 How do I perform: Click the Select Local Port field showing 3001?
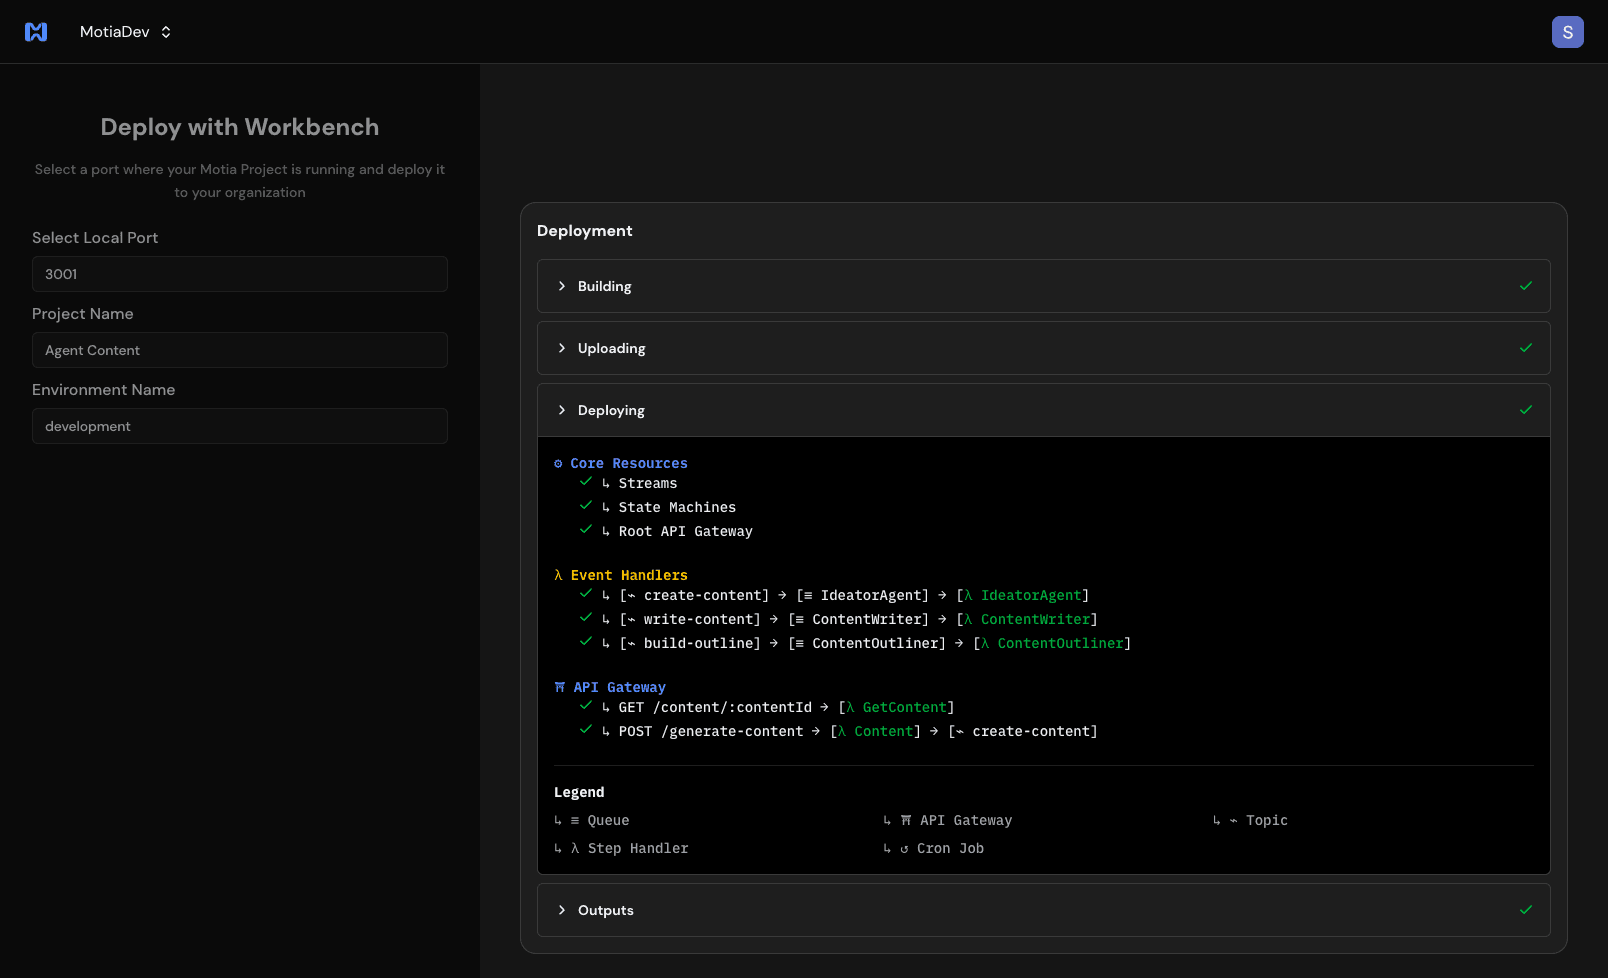click(240, 274)
